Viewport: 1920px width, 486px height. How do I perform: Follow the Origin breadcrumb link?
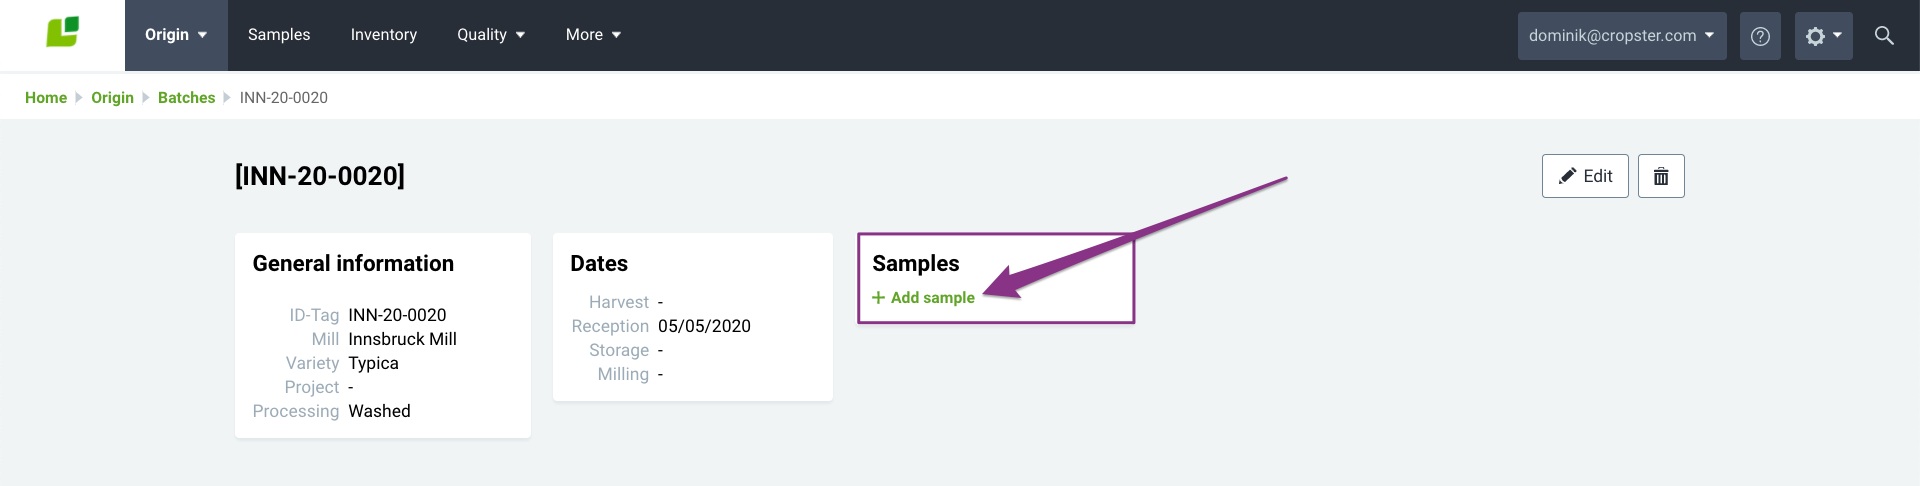[x=112, y=98]
